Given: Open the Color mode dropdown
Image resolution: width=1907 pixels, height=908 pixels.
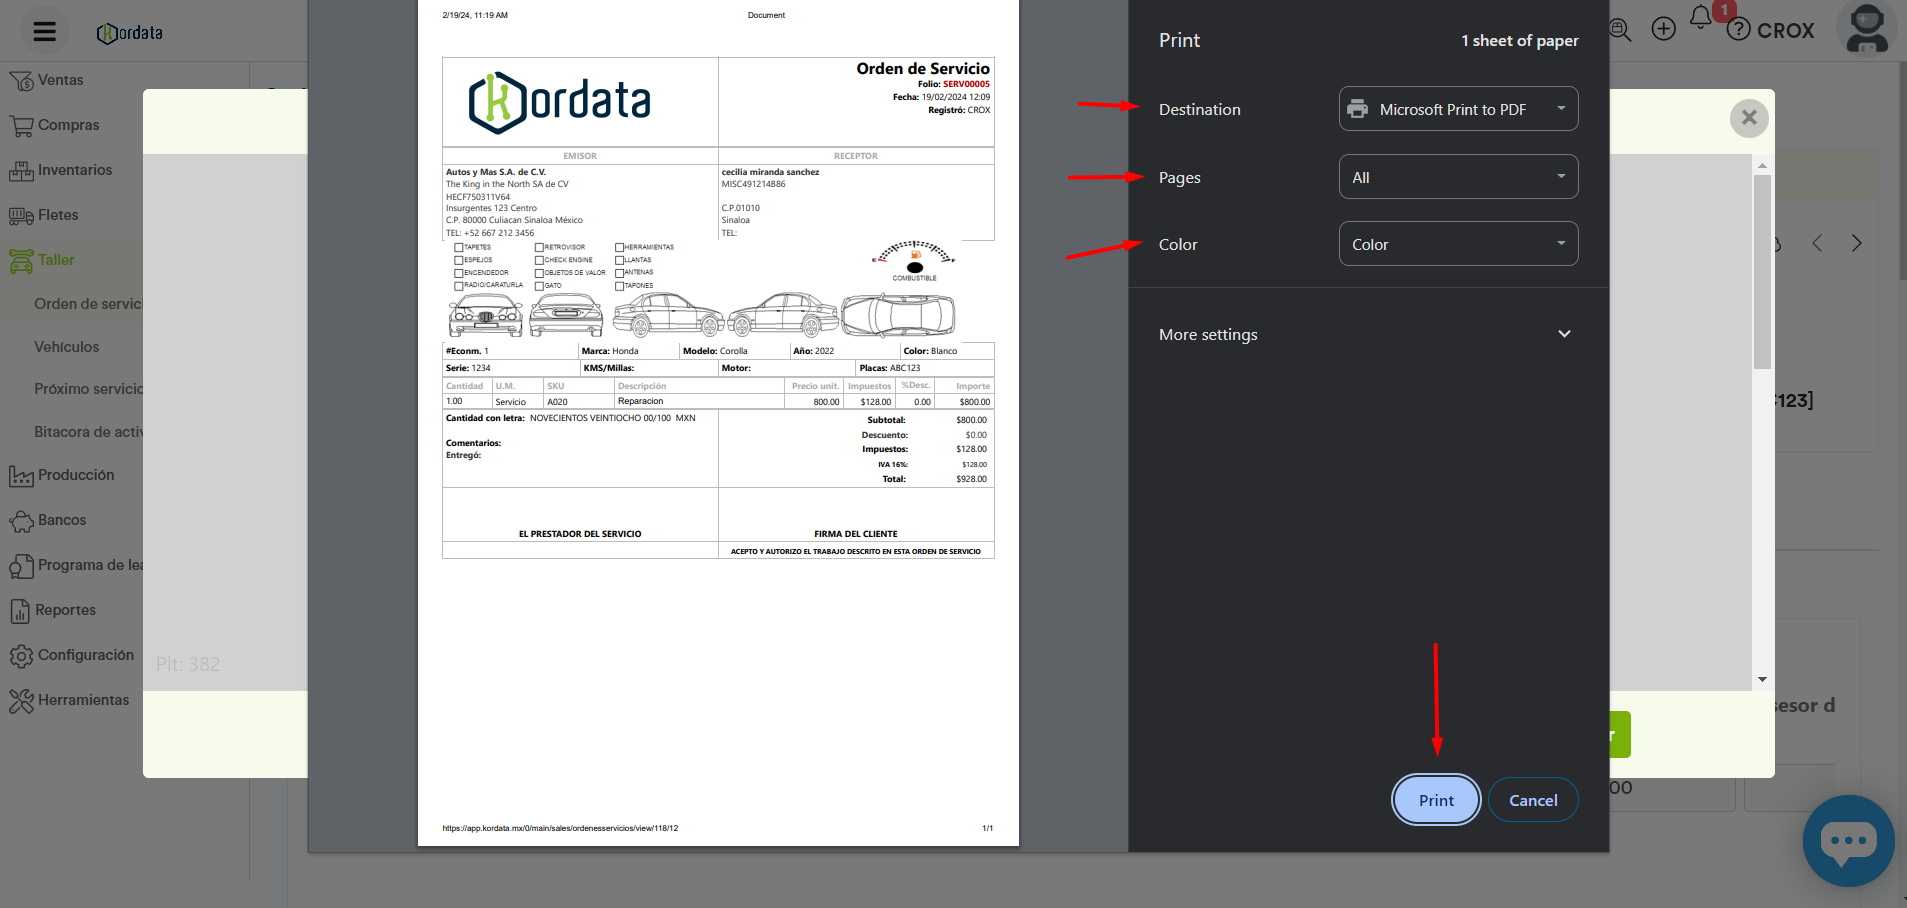Looking at the screenshot, I should click(1457, 244).
